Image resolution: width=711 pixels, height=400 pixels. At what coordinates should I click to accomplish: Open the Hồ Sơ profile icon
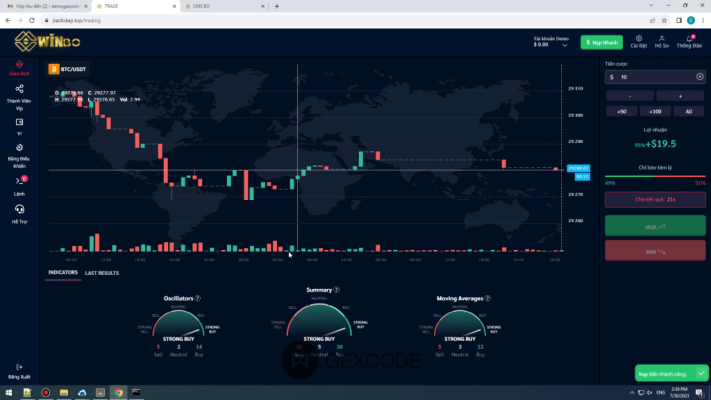click(662, 39)
